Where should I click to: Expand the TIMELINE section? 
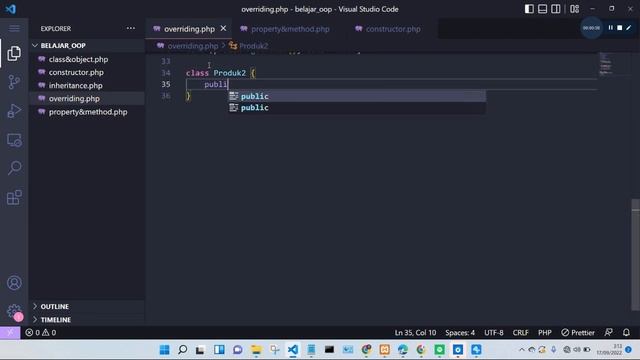(x=87, y=320)
